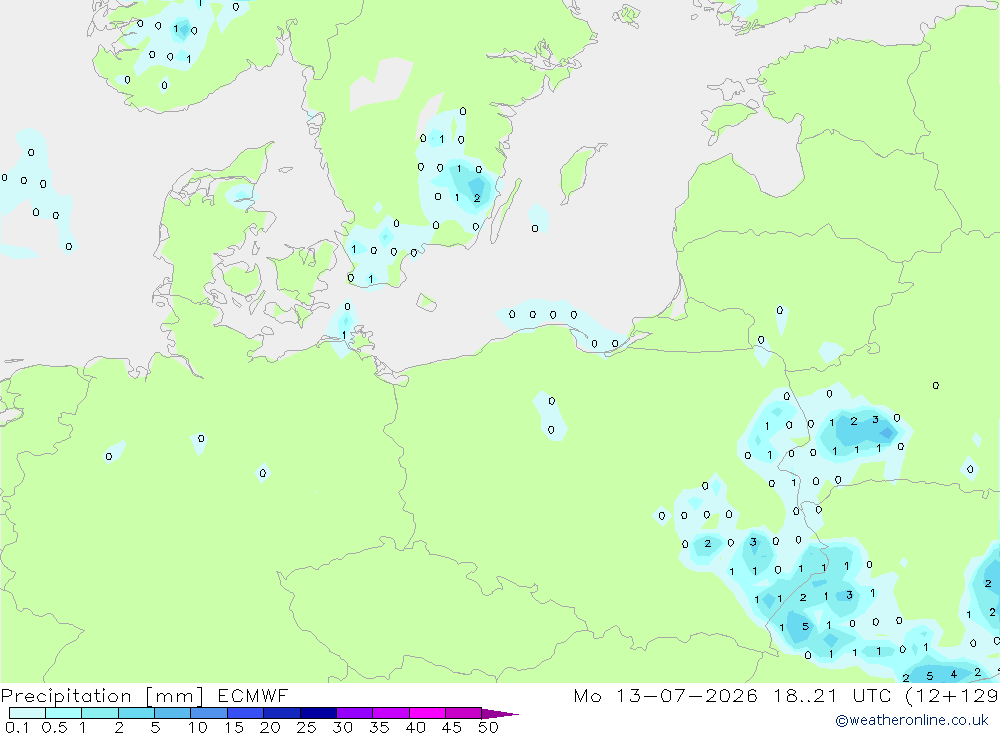Screen dimensions: 1000x733
Task: Click the 'Precipitation [mm]' title text
Action: (x=102, y=695)
